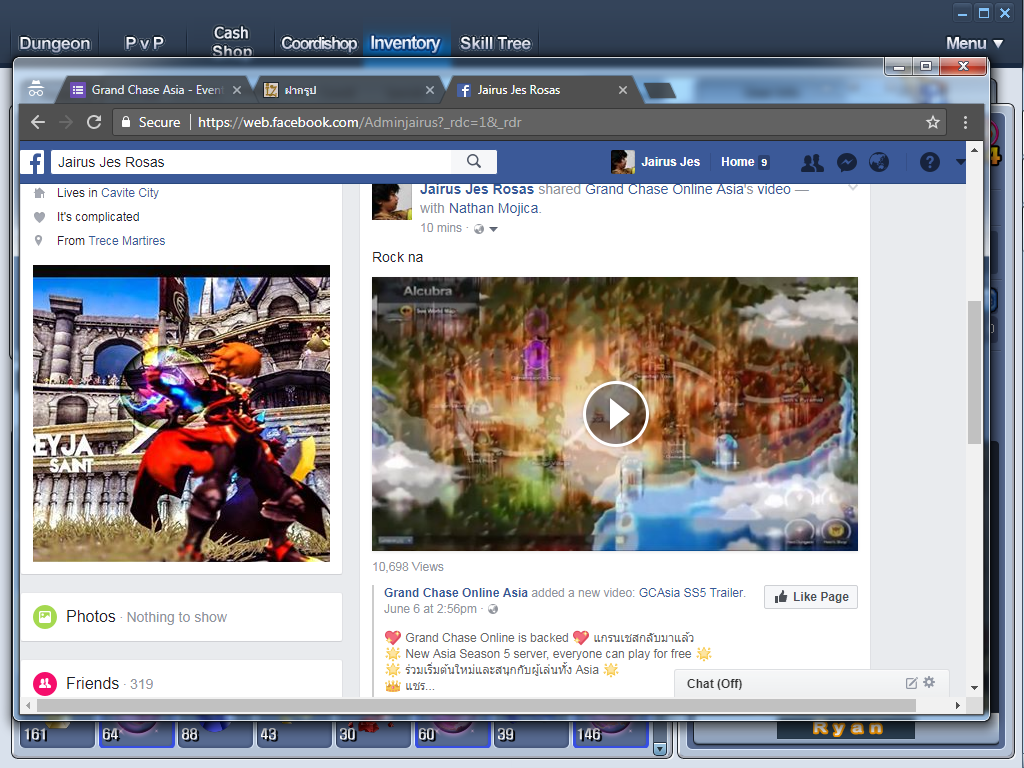Open Jairus Jes Rosas post author link
The width and height of the screenshot is (1024, 768).
coord(477,189)
